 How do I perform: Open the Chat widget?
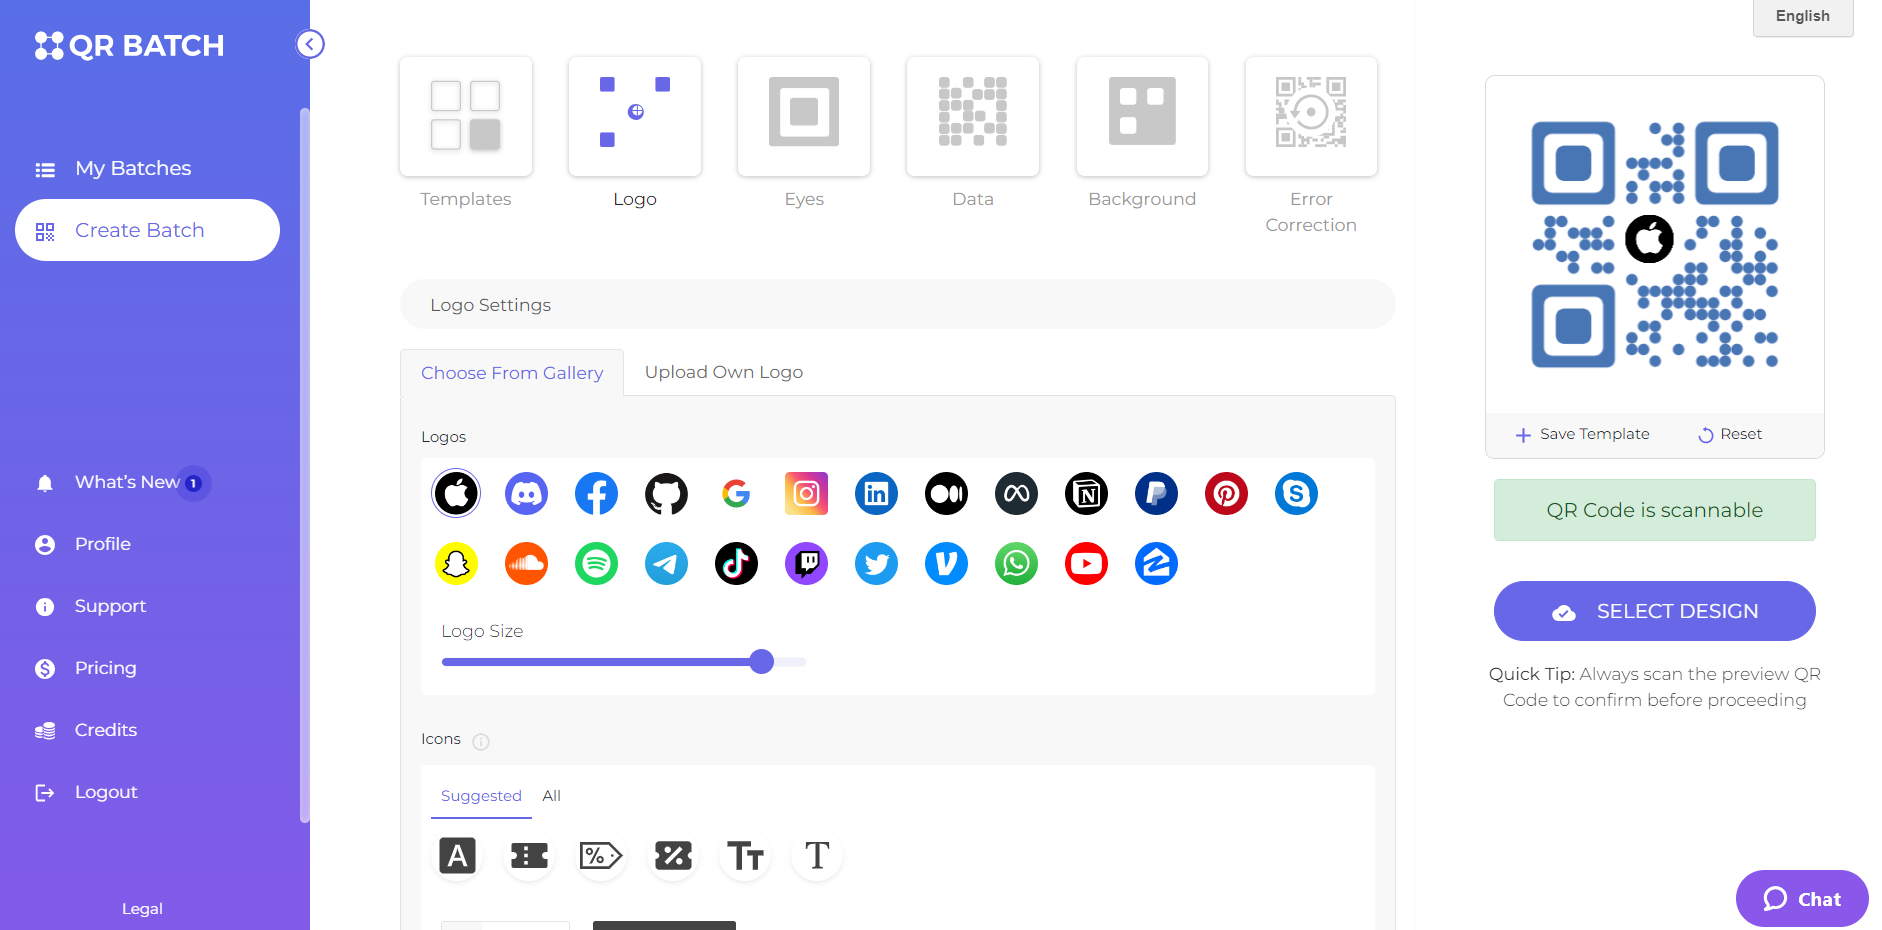click(1802, 899)
